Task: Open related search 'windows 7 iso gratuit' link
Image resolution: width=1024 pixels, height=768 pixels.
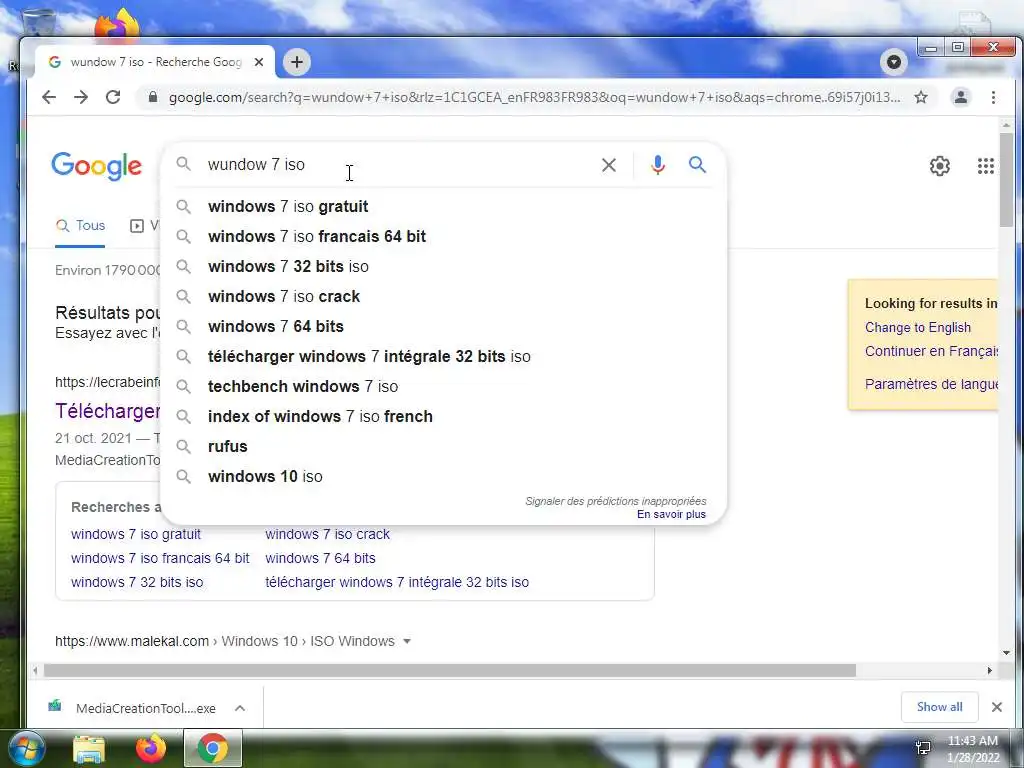Action: click(136, 534)
